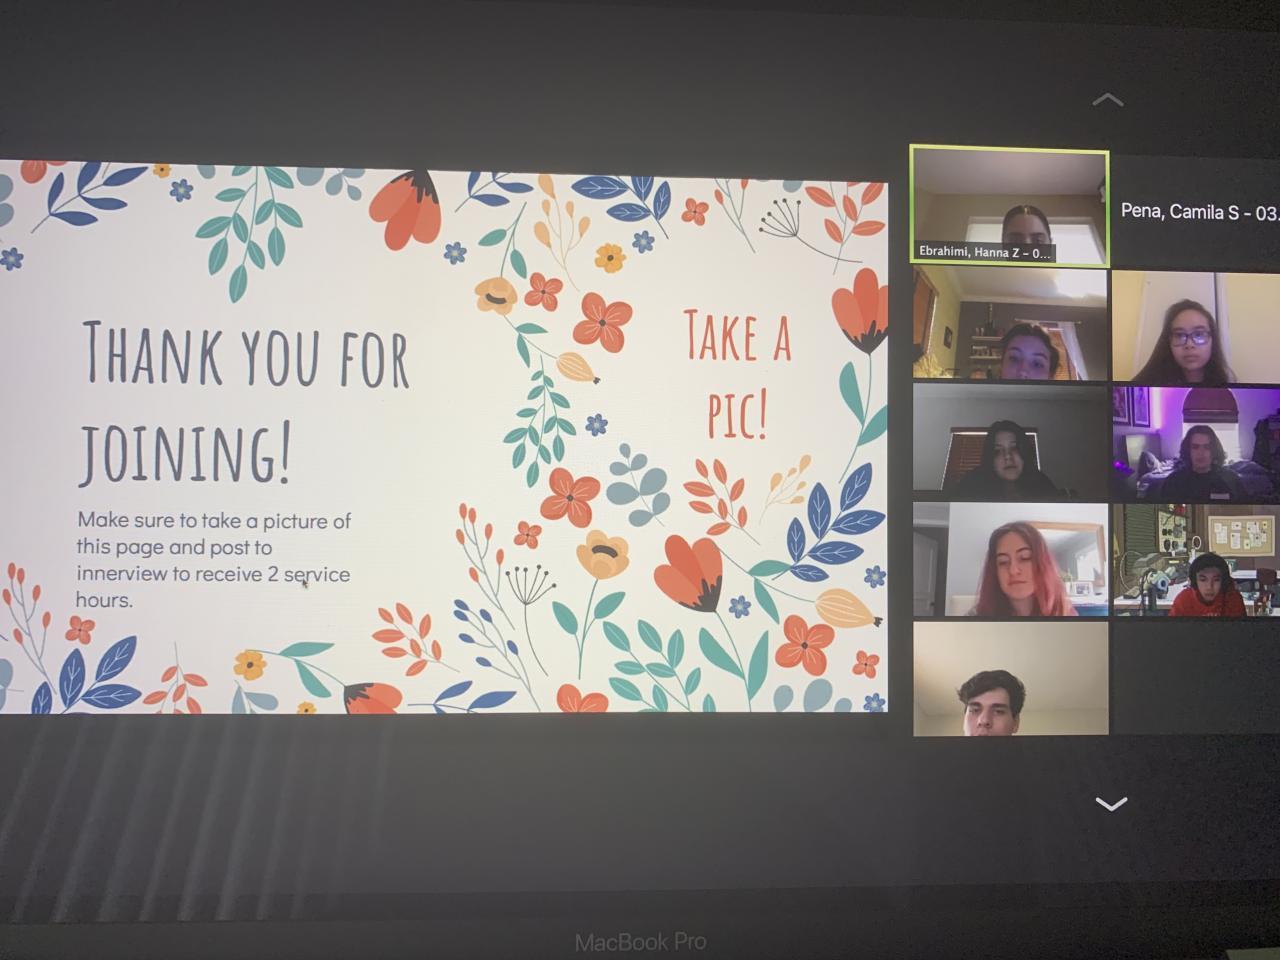Click the "Take a pic!" text on slide
Screen dimensions: 1280x960
click(x=738, y=374)
